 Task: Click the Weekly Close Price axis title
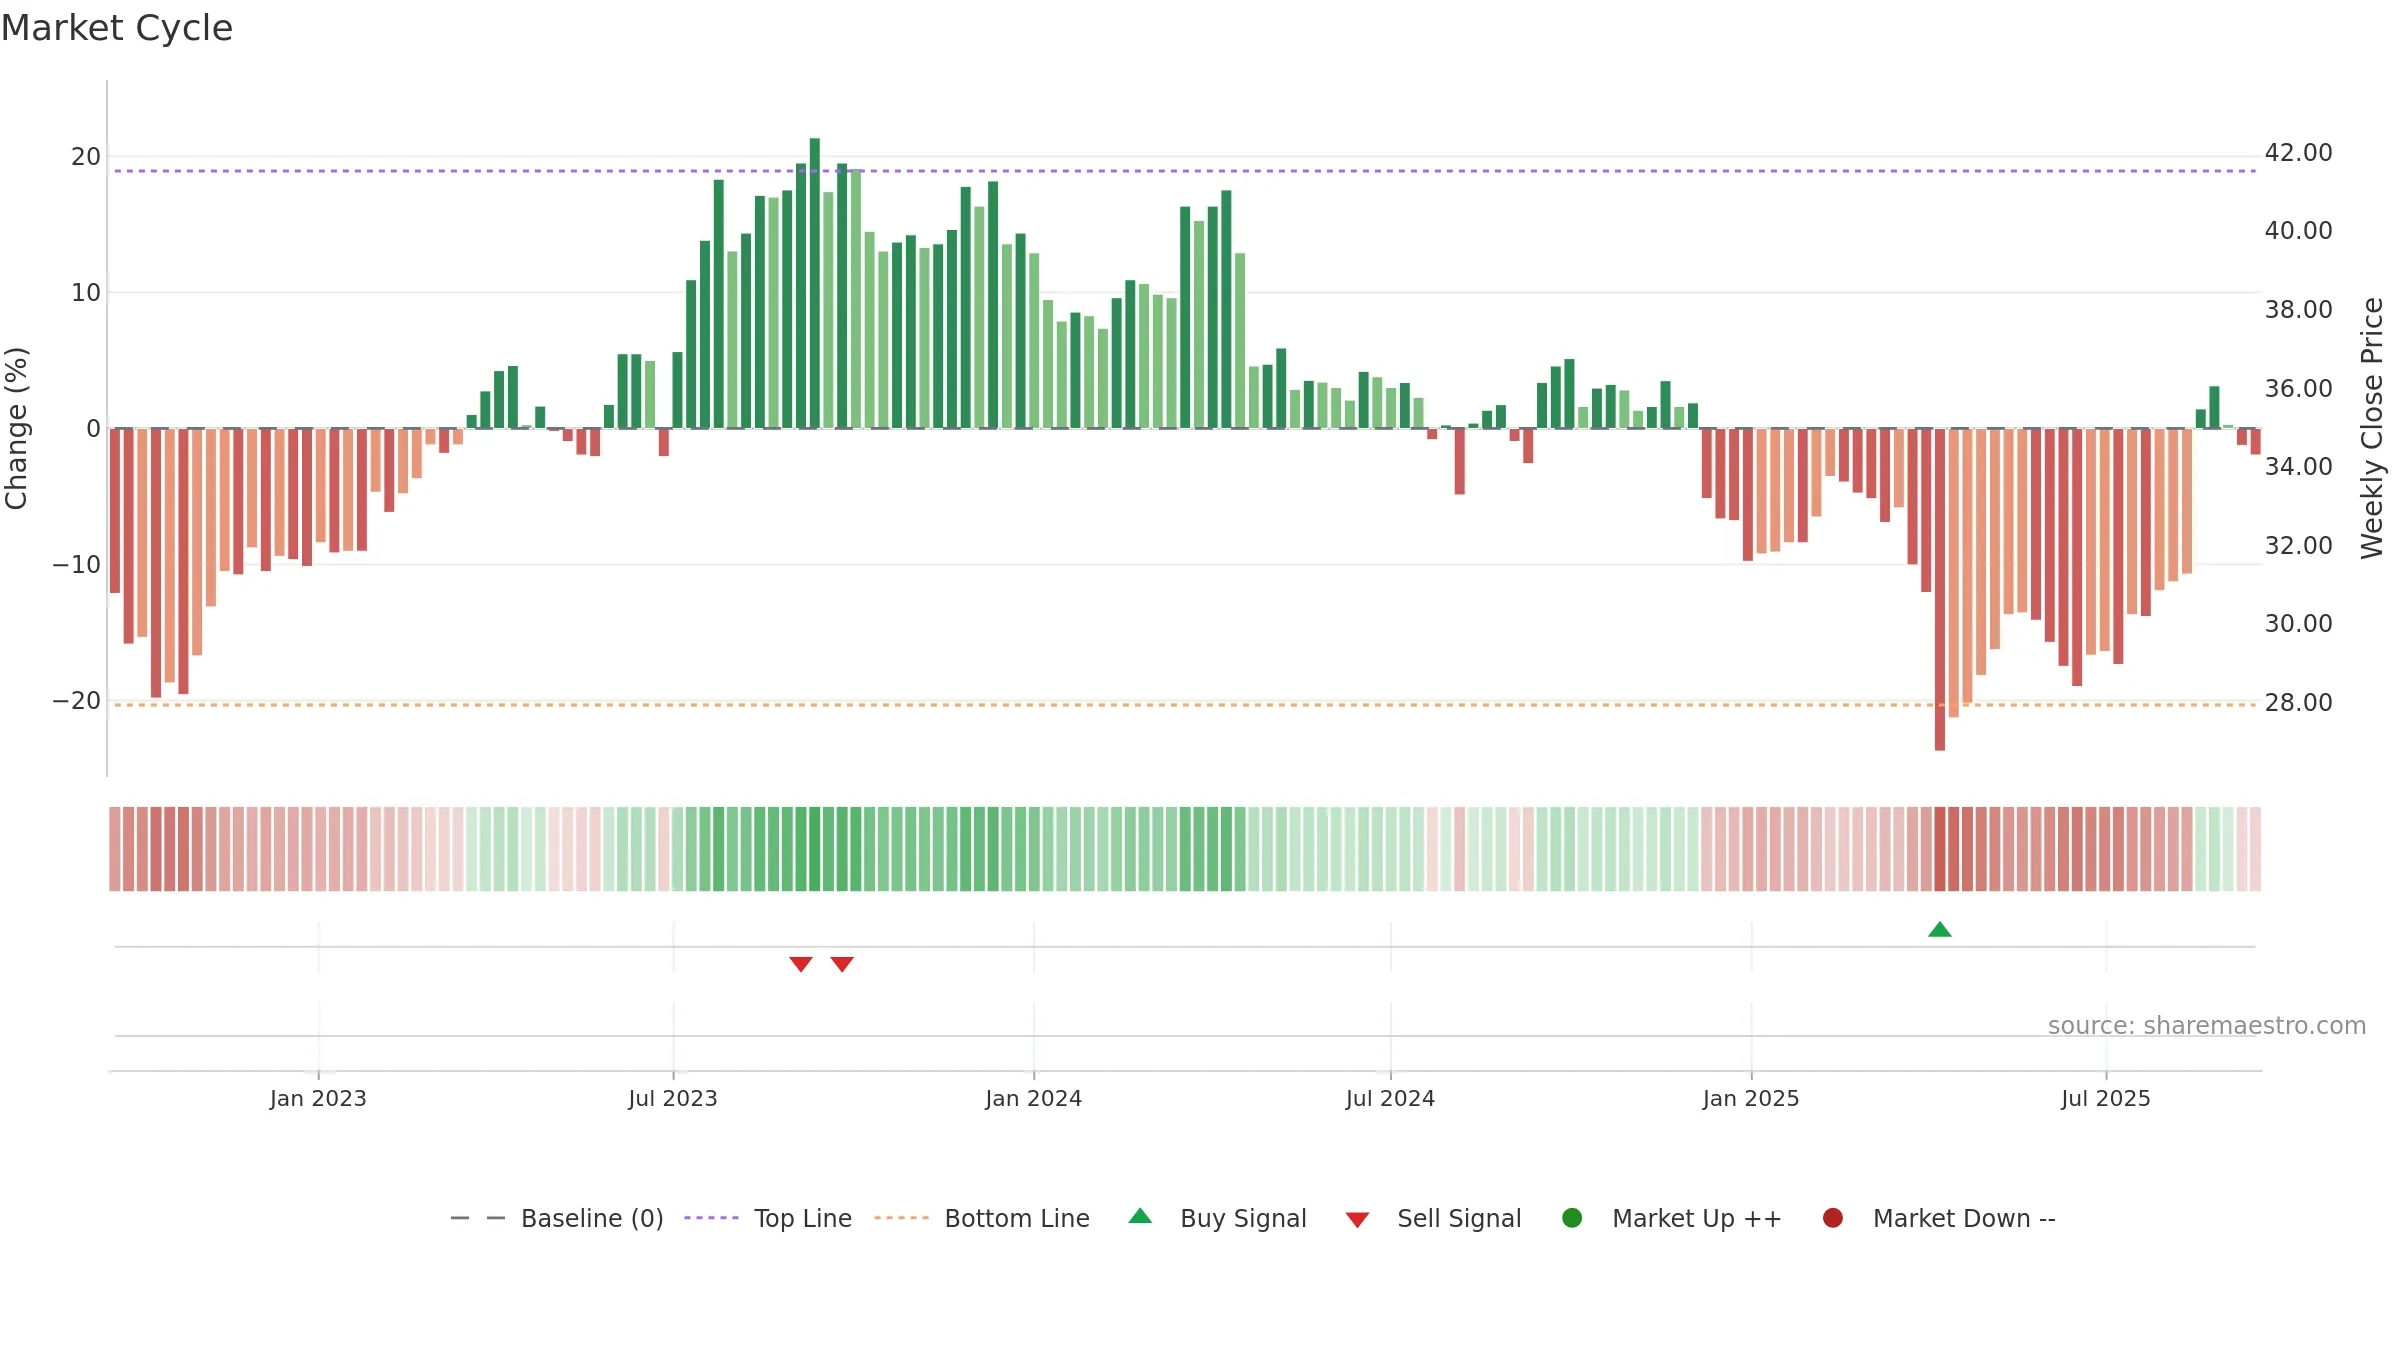pos(2372,428)
